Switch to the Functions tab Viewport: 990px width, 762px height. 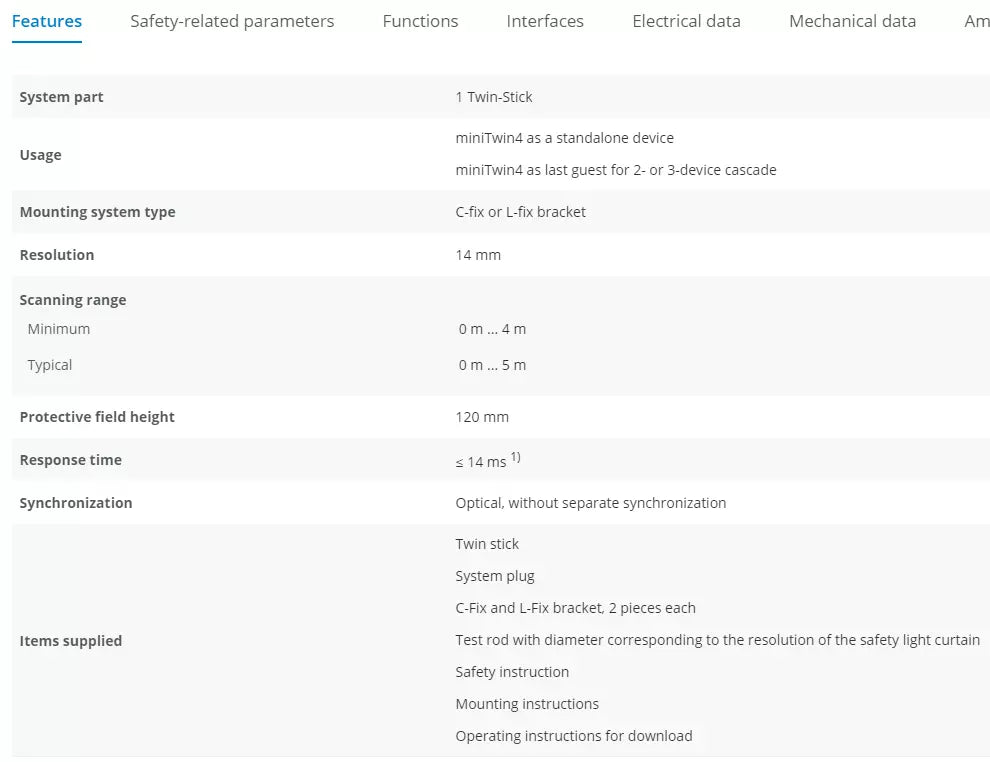[420, 21]
